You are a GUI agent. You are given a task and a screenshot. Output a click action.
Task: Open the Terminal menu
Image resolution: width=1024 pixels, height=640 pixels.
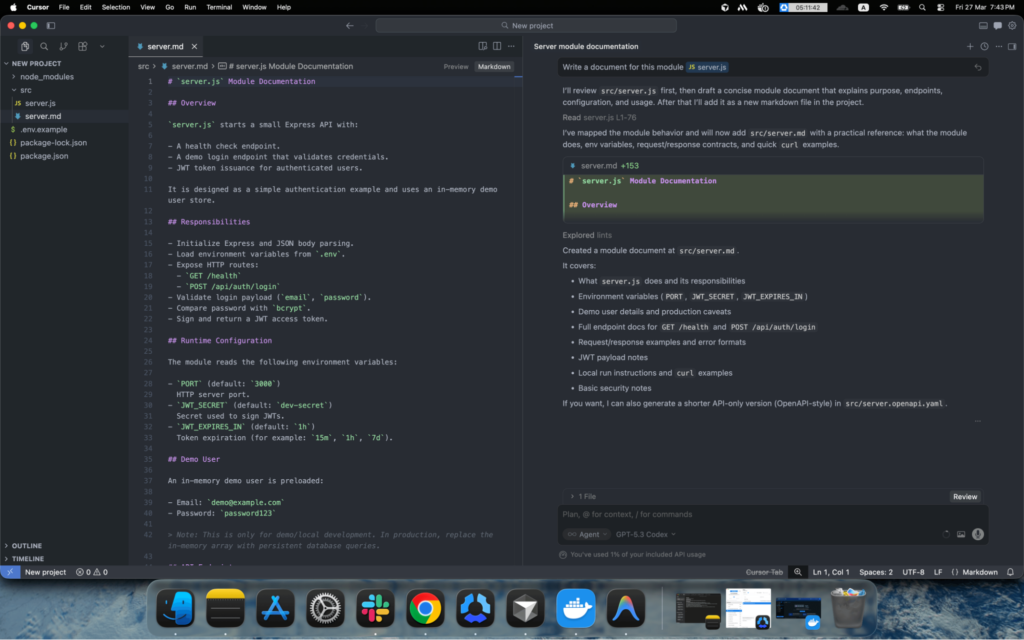(x=219, y=8)
